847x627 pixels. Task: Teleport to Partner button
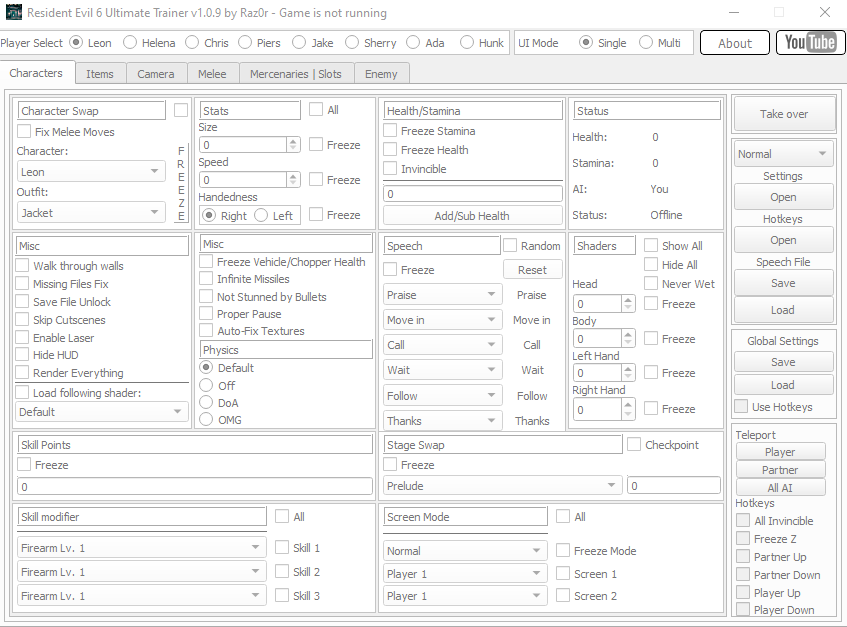pyautogui.click(x=780, y=470)
